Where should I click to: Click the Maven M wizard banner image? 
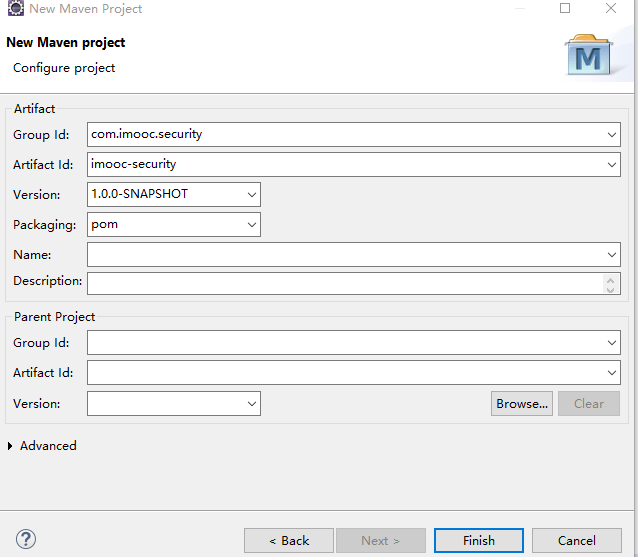click(589, 55)
